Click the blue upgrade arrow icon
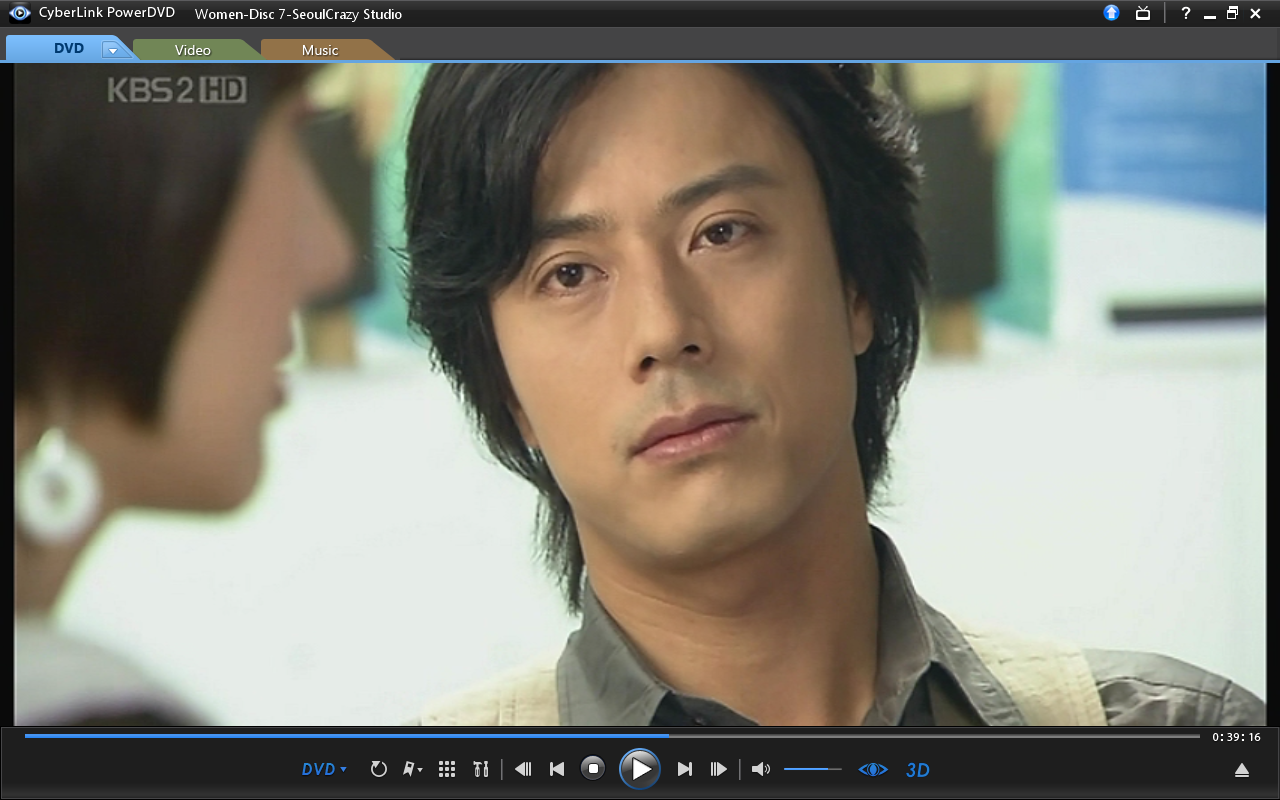 click(x=1112, y=13)
